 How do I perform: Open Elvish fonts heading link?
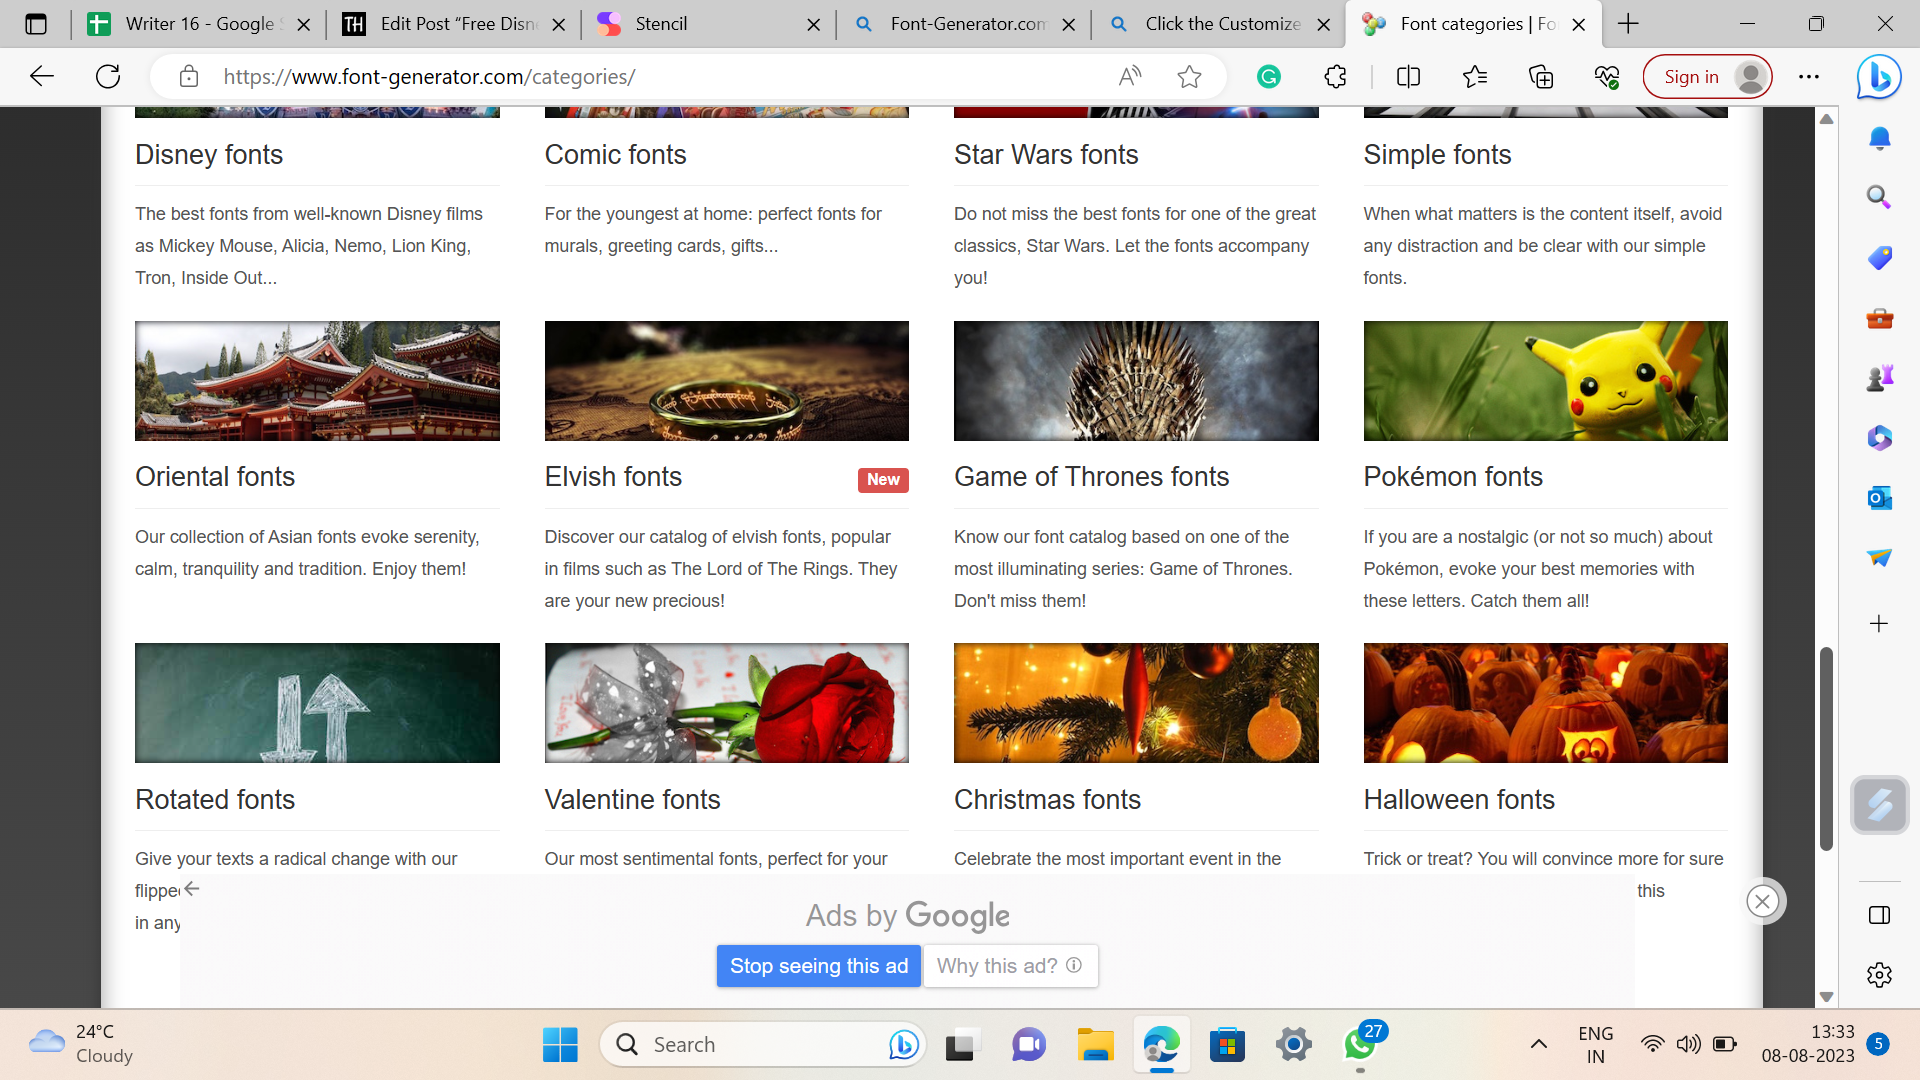(x=613, y=477)
